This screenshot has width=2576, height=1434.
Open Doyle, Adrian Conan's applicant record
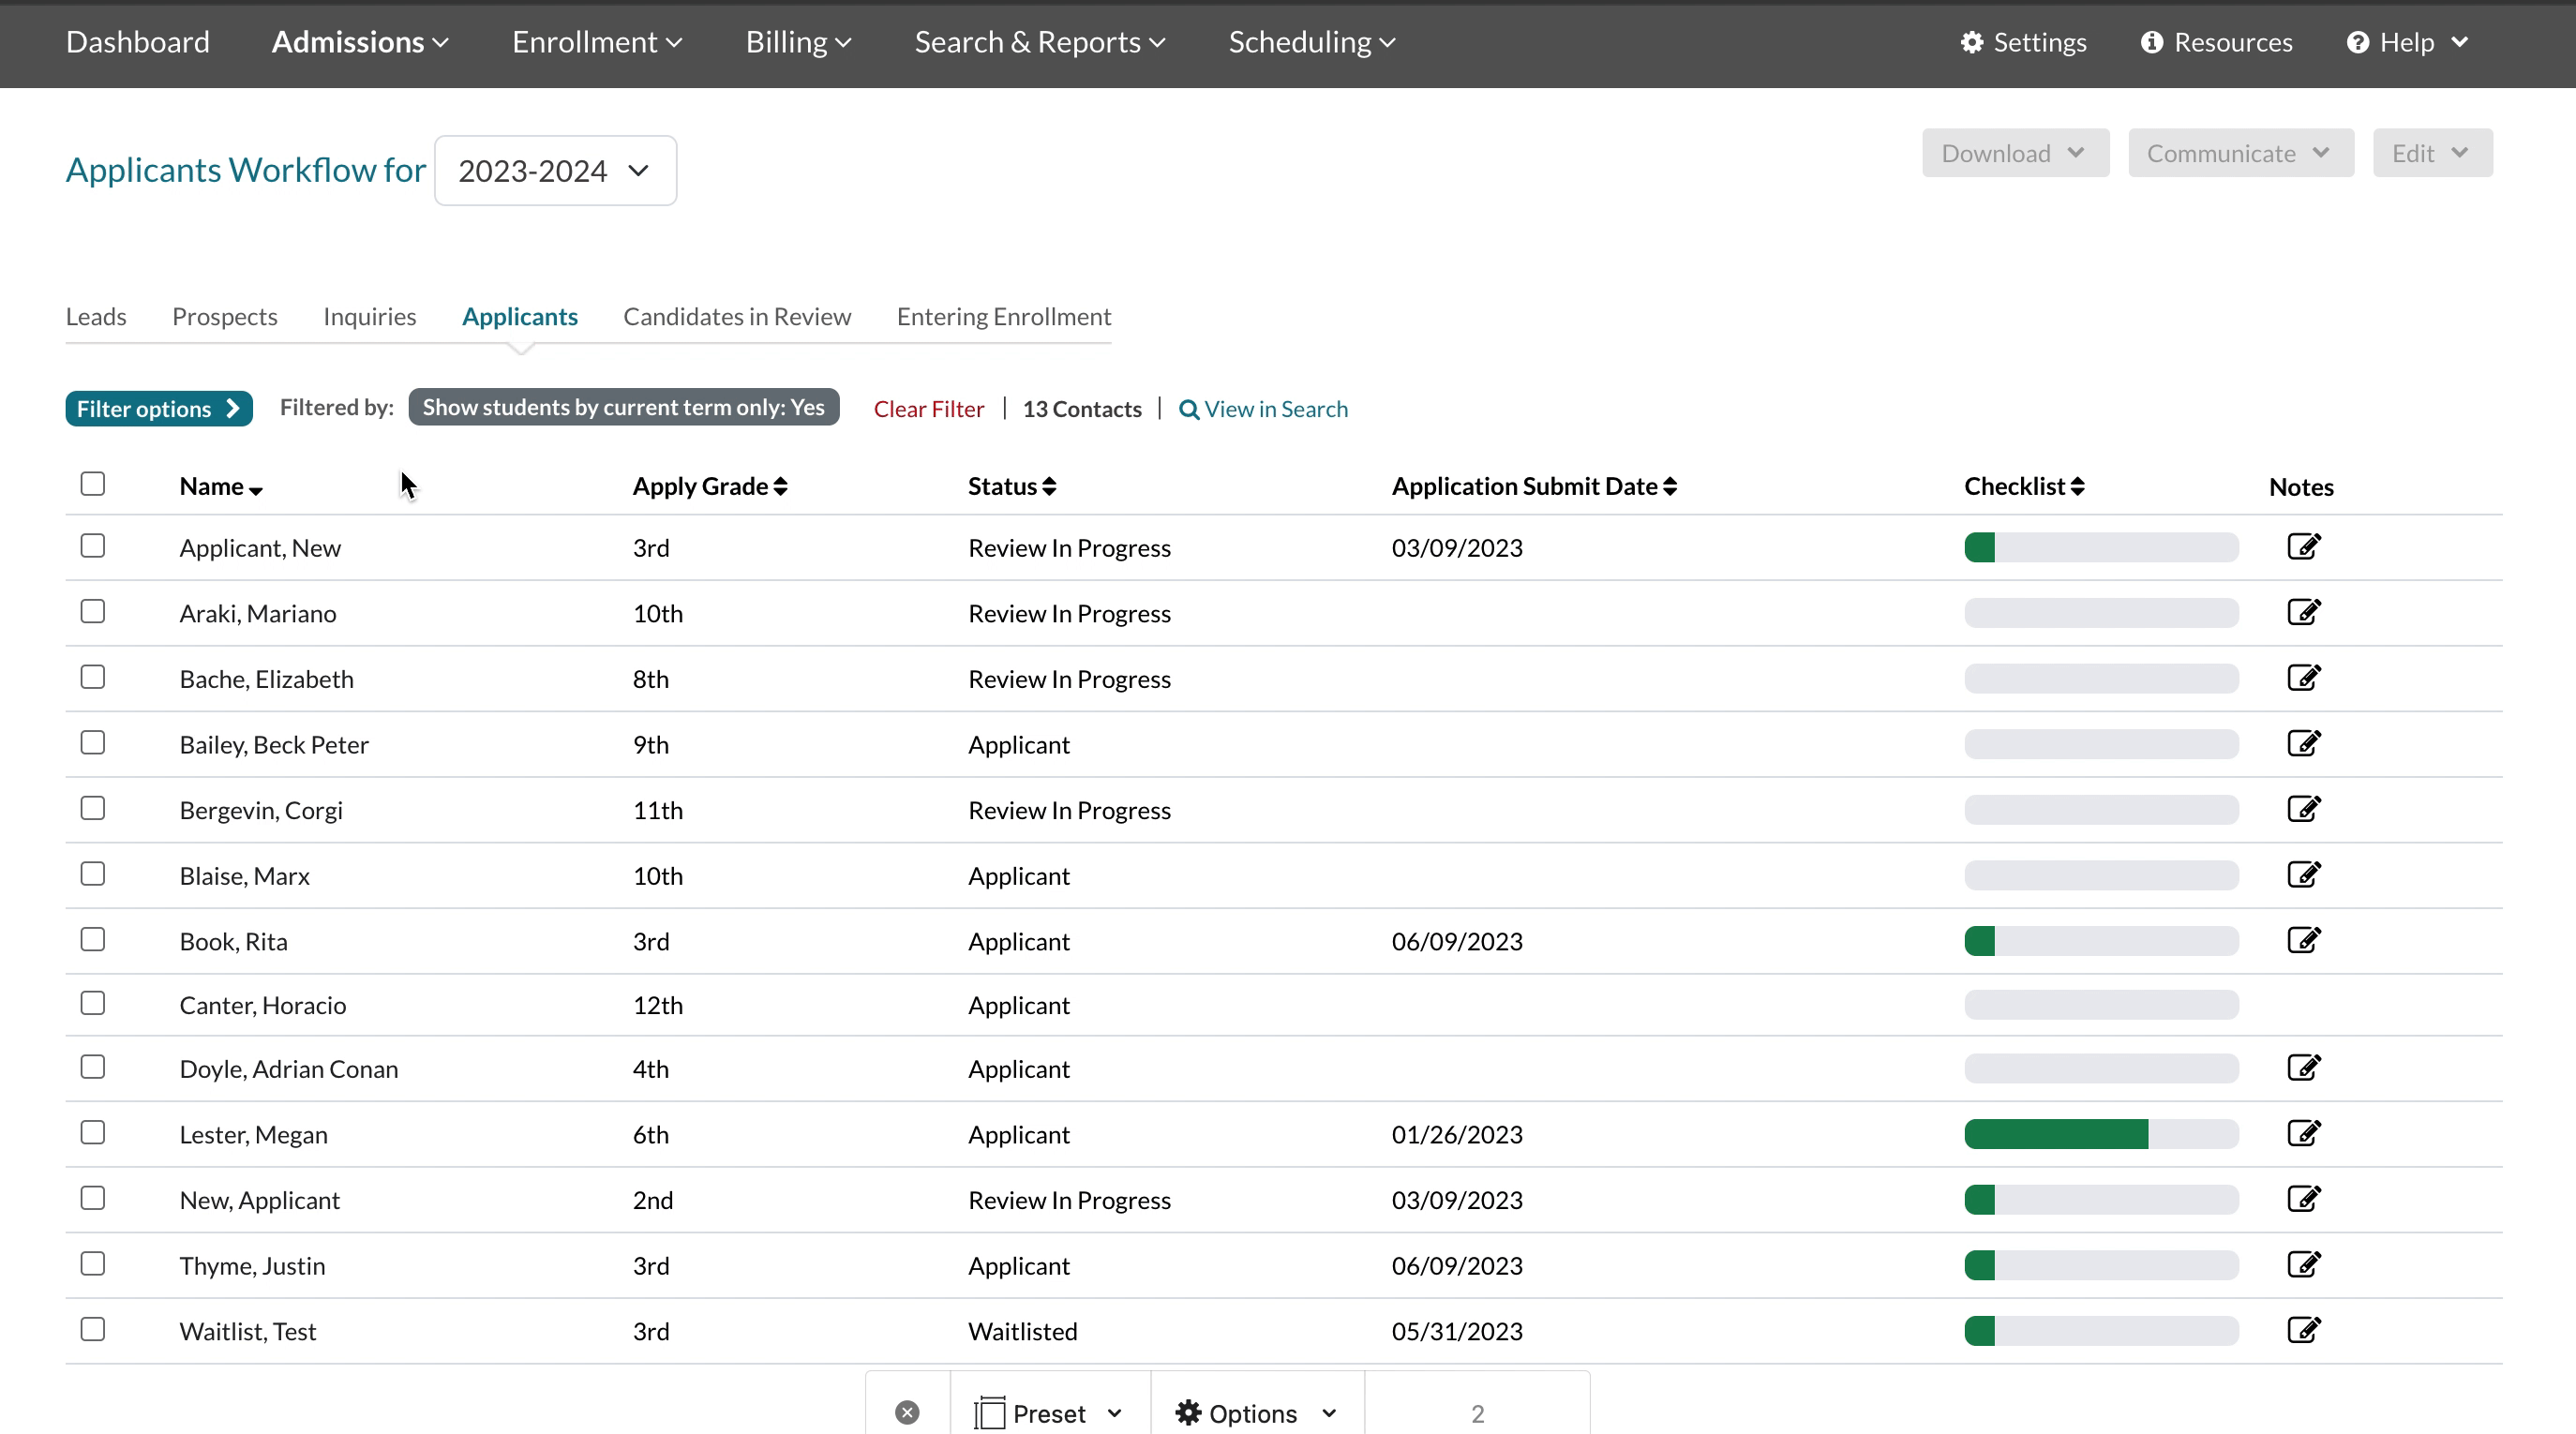point(288,1069)
